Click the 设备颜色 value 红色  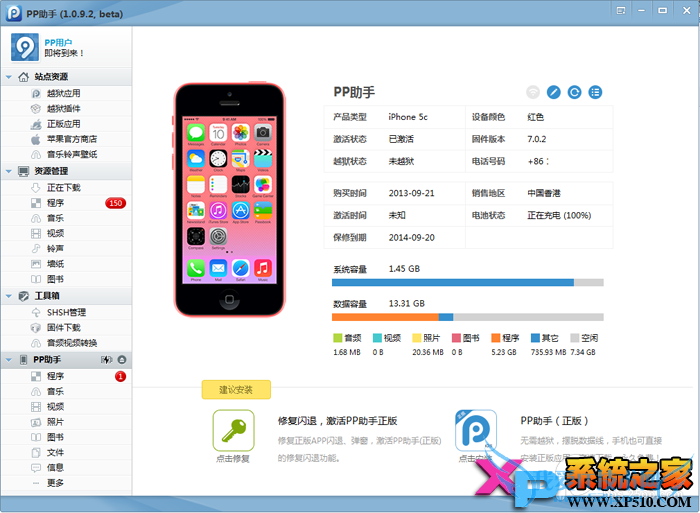(x=535, y=117)
